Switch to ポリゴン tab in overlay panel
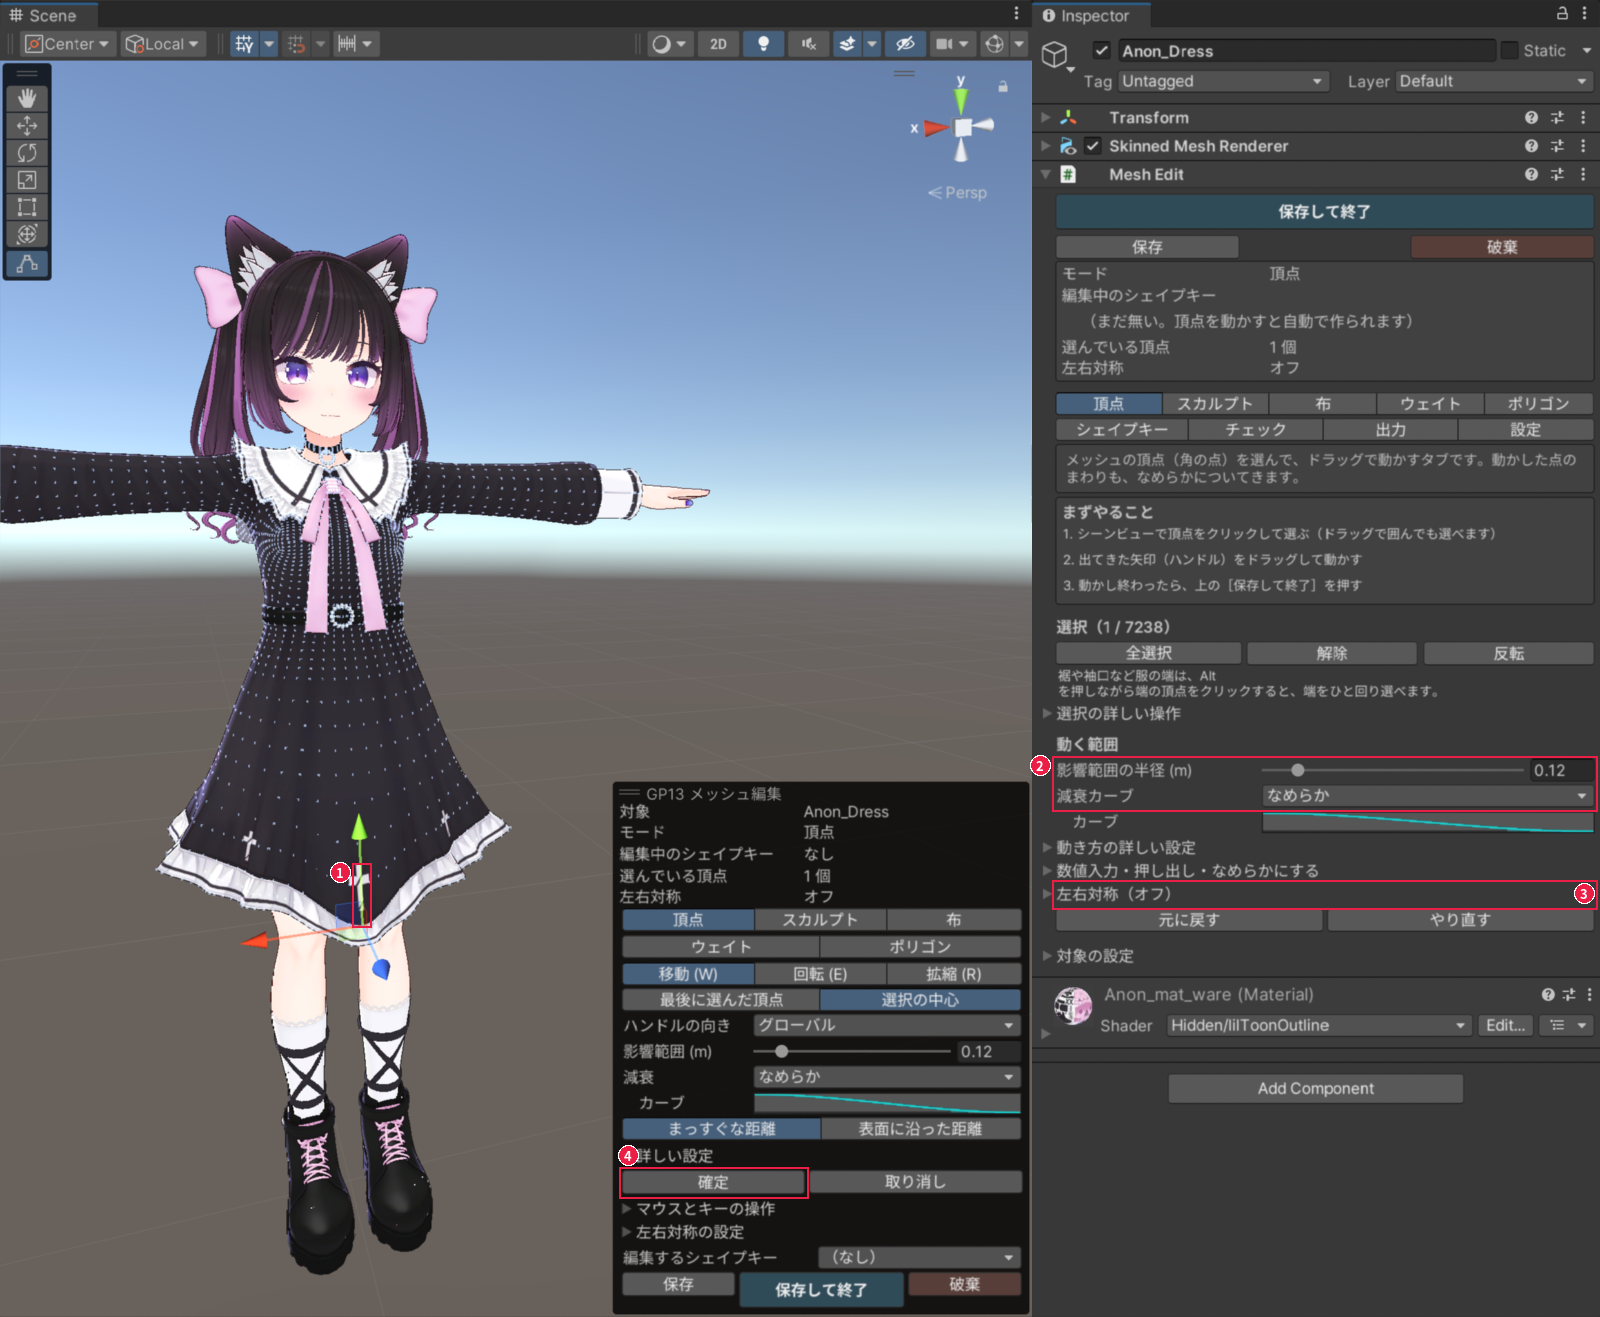The height and width of the screenshot is (1317, 1600). (920, 946)
